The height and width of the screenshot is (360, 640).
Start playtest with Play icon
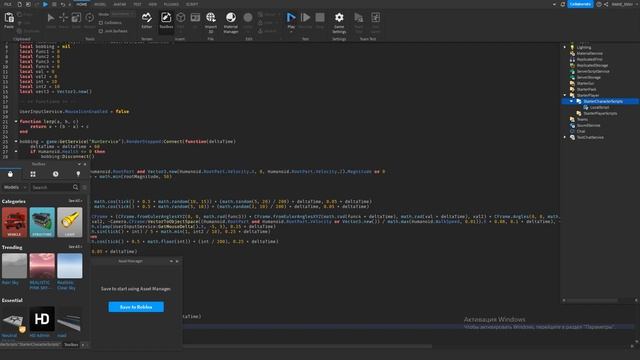point(291,18)
